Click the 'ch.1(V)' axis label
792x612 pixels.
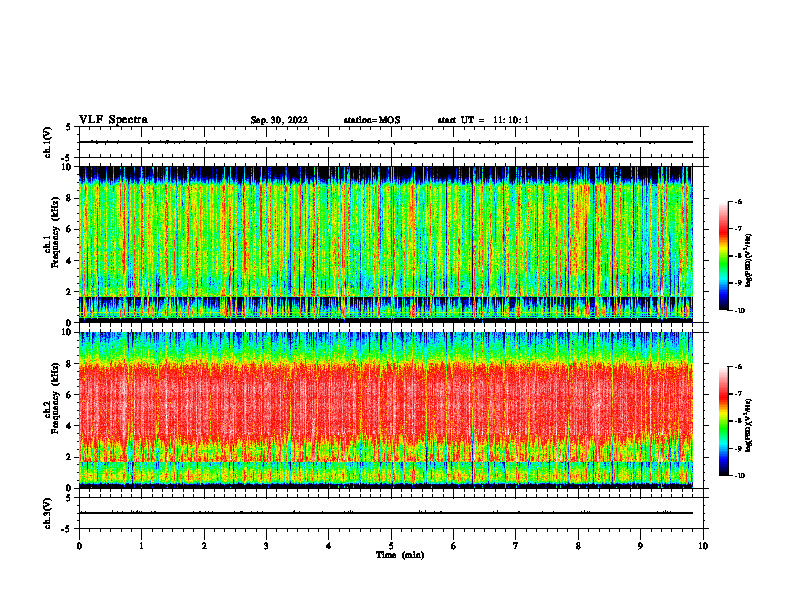click(x=47, y=142)
